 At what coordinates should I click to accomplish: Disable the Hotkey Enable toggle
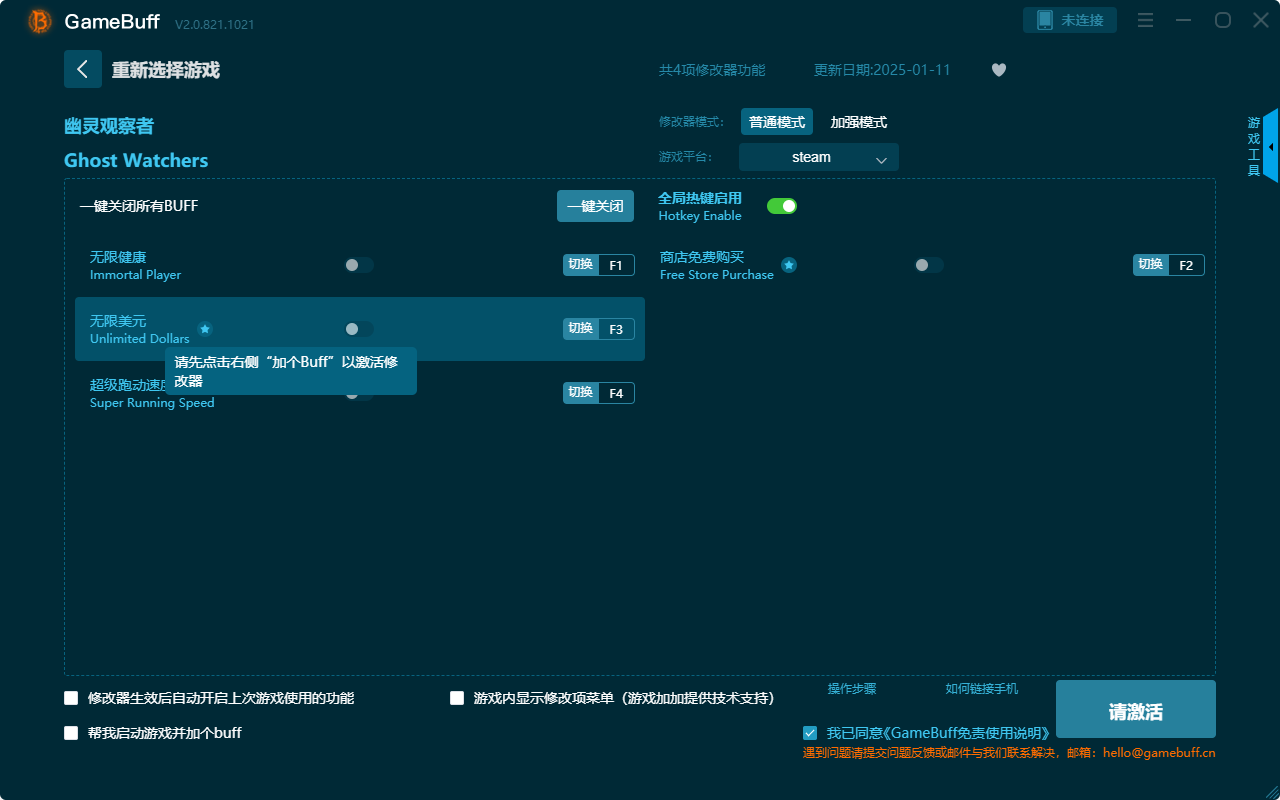[x=781, y=205]
